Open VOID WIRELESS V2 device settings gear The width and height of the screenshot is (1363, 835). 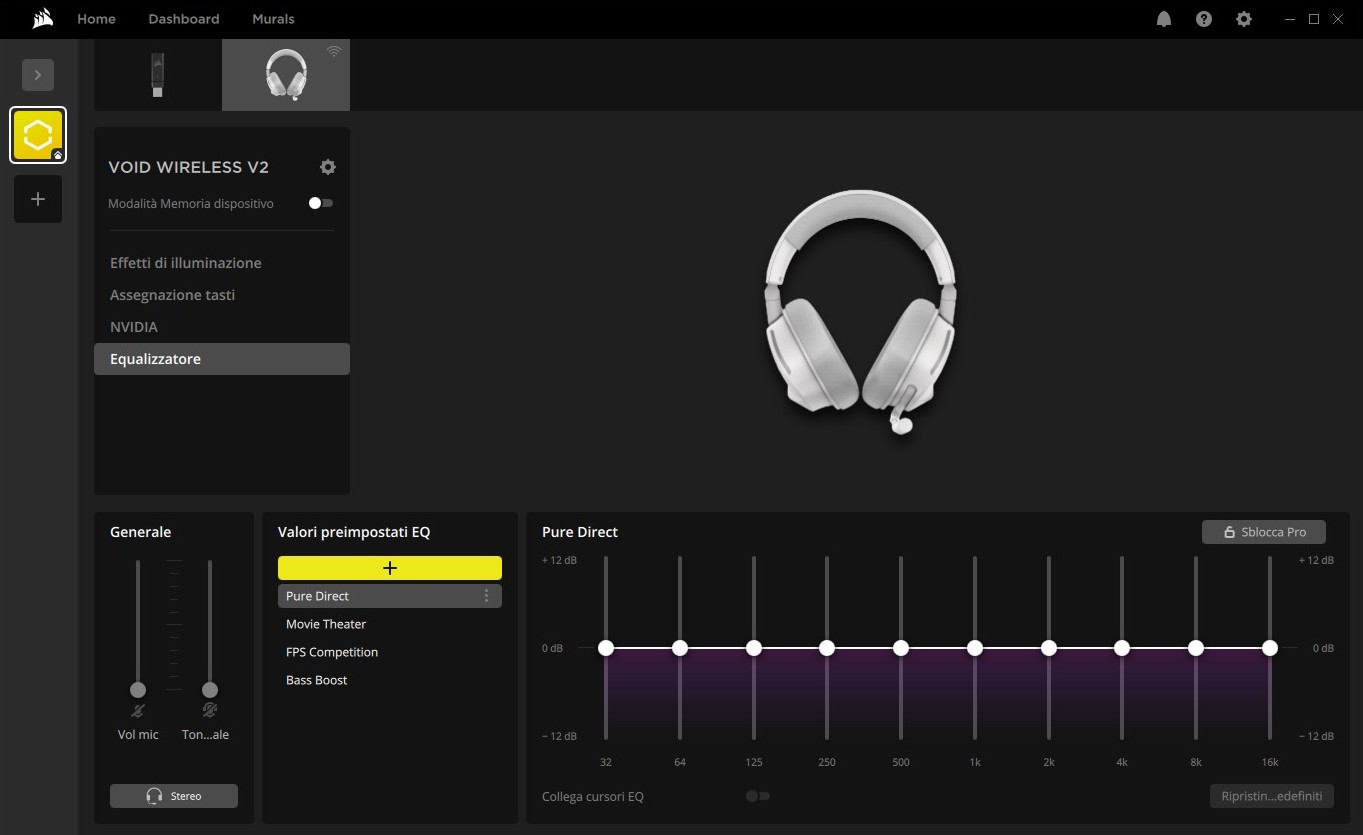pyautogui.click(x=327, y=167)
